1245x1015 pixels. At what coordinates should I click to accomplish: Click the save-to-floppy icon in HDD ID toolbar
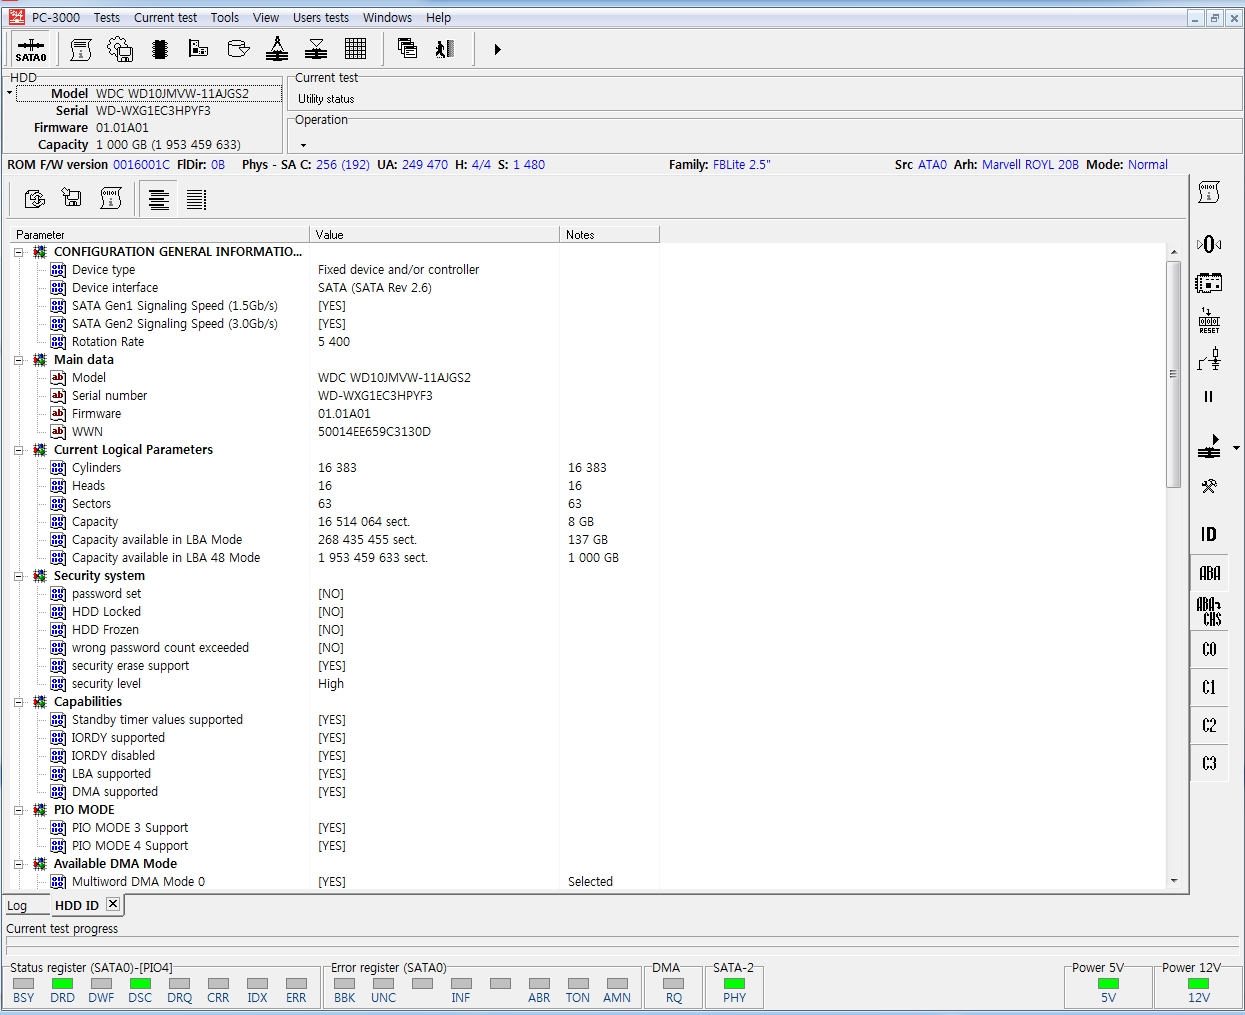tap(72, 199)
